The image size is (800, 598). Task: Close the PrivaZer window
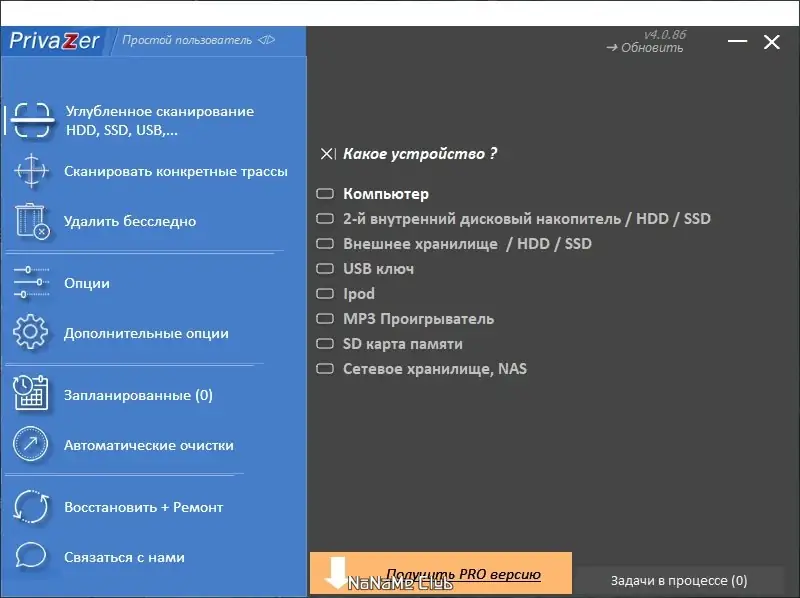[x=771, y=42]
